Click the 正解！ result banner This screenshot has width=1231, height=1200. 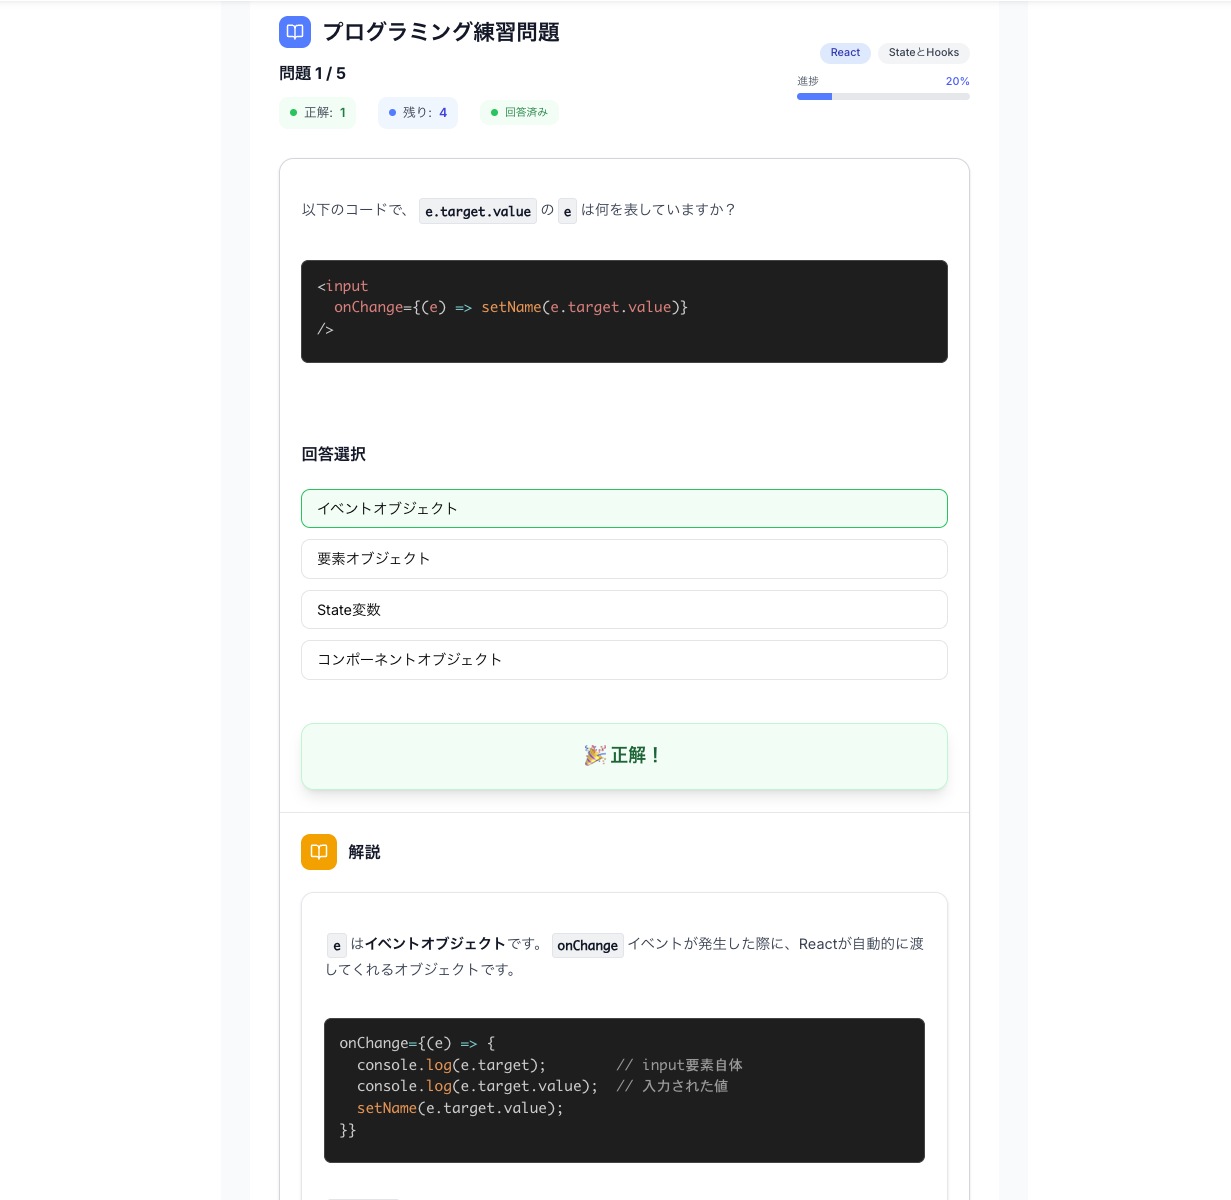pyautogui.click(x=624, y=756)
